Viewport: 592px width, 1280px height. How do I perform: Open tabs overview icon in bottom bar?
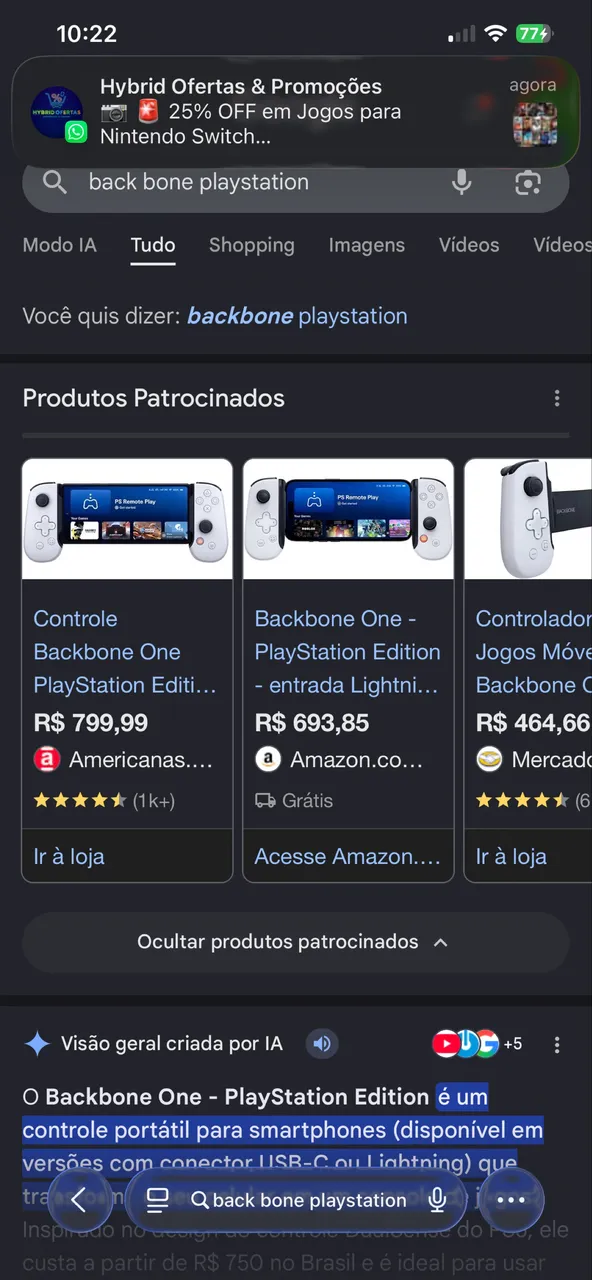(x=157, y=1200)
